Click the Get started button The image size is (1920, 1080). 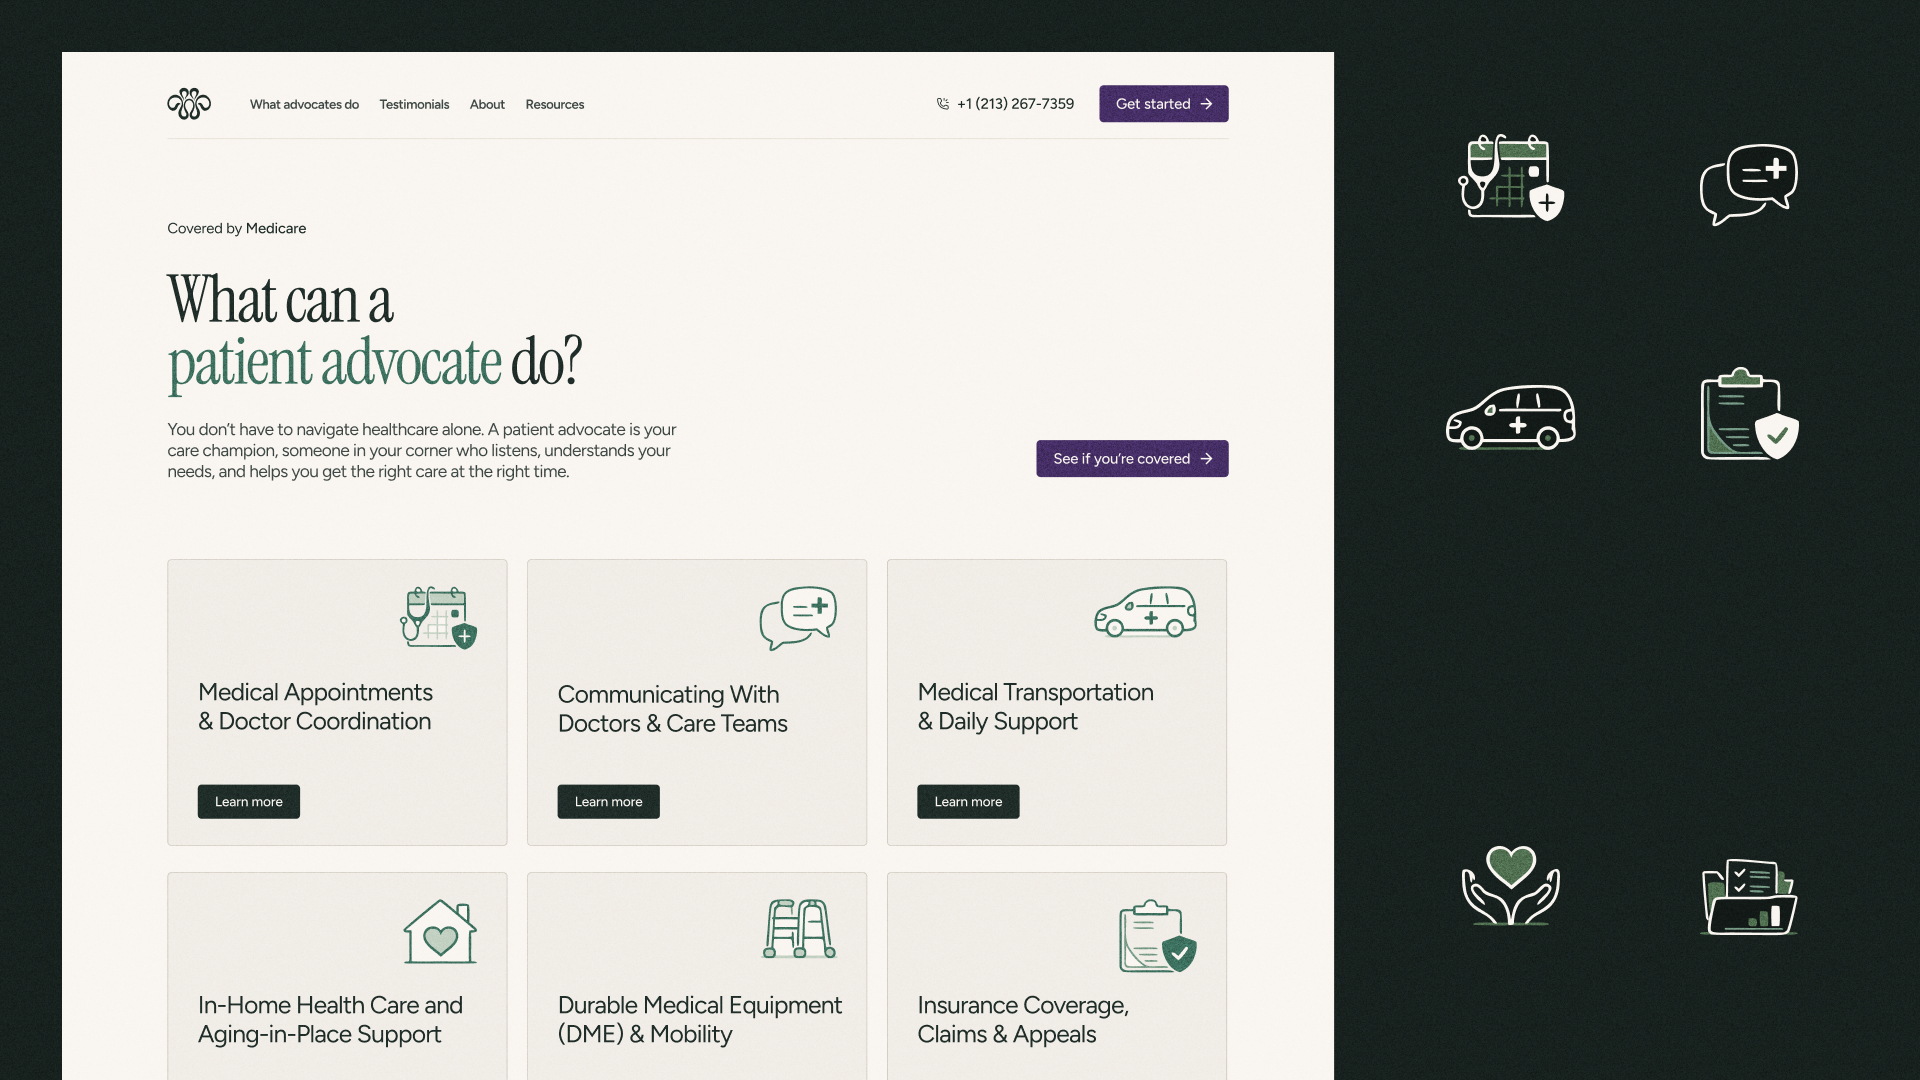click(1164, 104)
